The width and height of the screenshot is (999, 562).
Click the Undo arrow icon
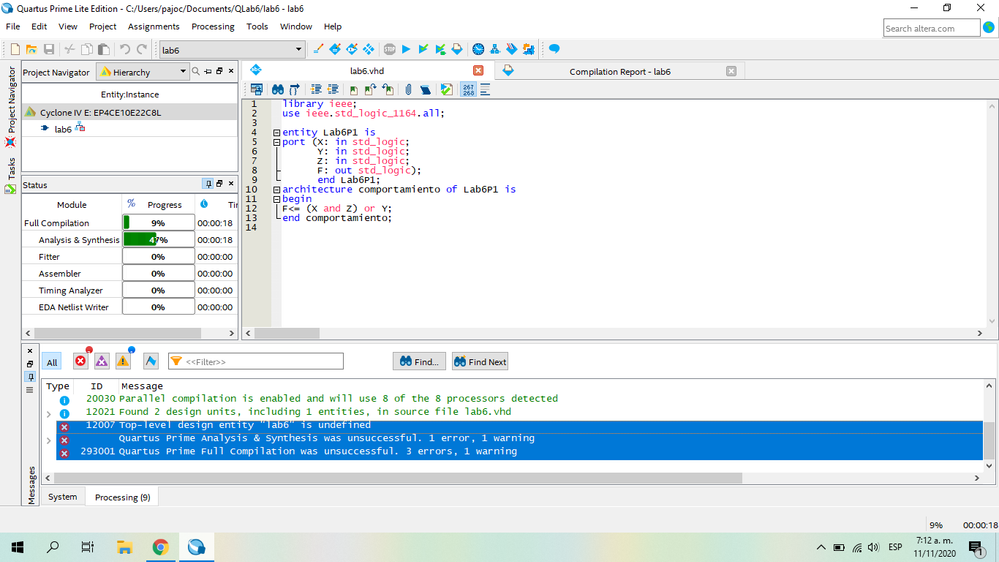coord(125,49)
